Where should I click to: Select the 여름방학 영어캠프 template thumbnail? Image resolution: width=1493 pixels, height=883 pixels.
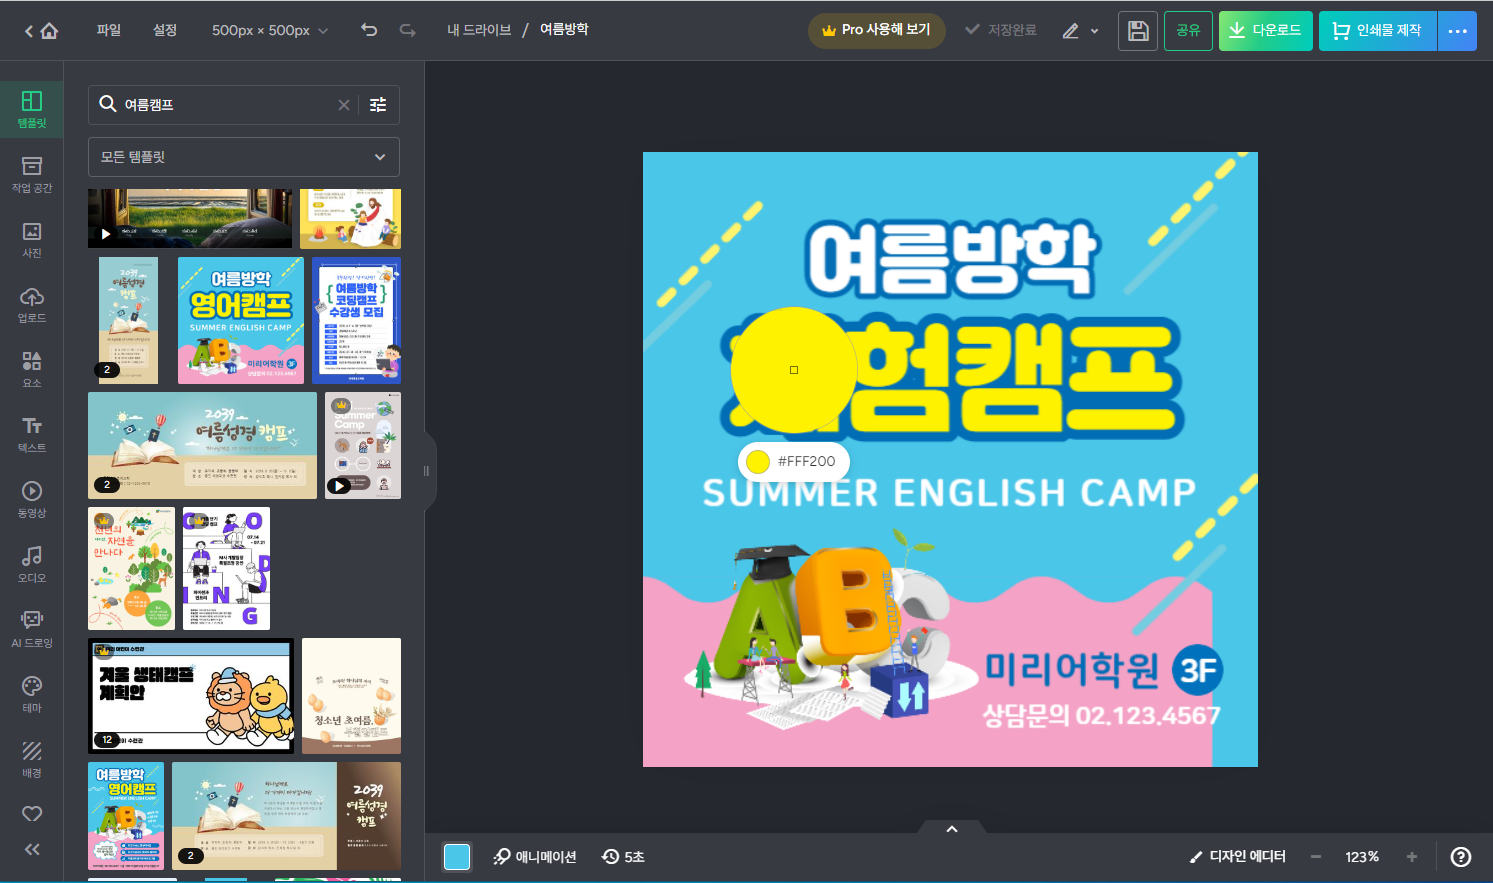(241, 320)
